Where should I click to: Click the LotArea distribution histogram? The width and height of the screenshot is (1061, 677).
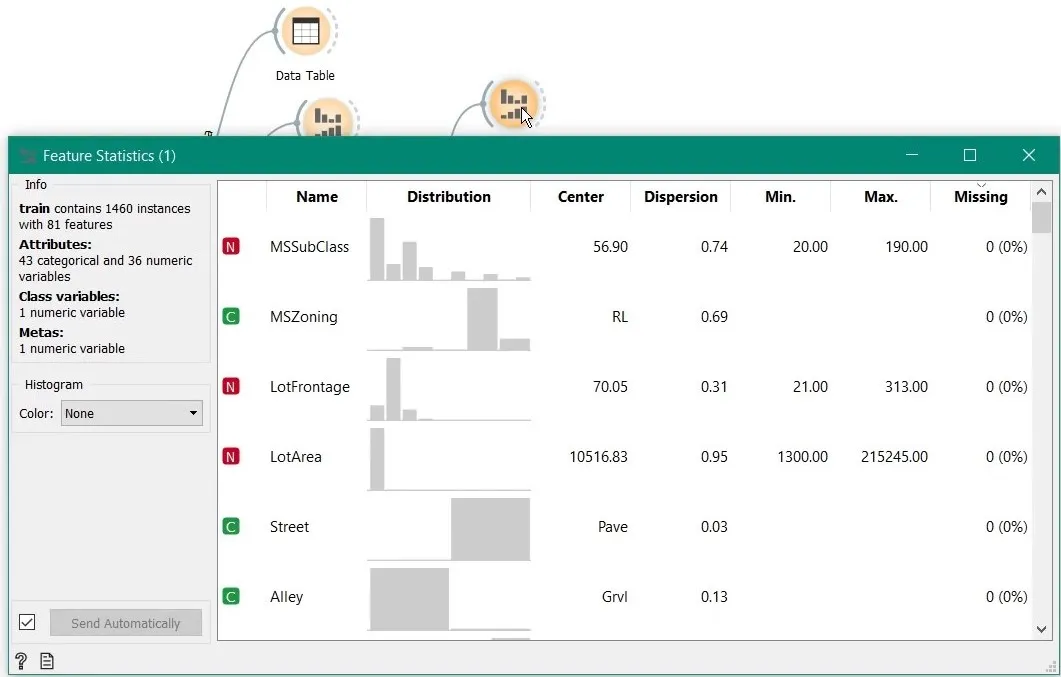pos(449,458)
